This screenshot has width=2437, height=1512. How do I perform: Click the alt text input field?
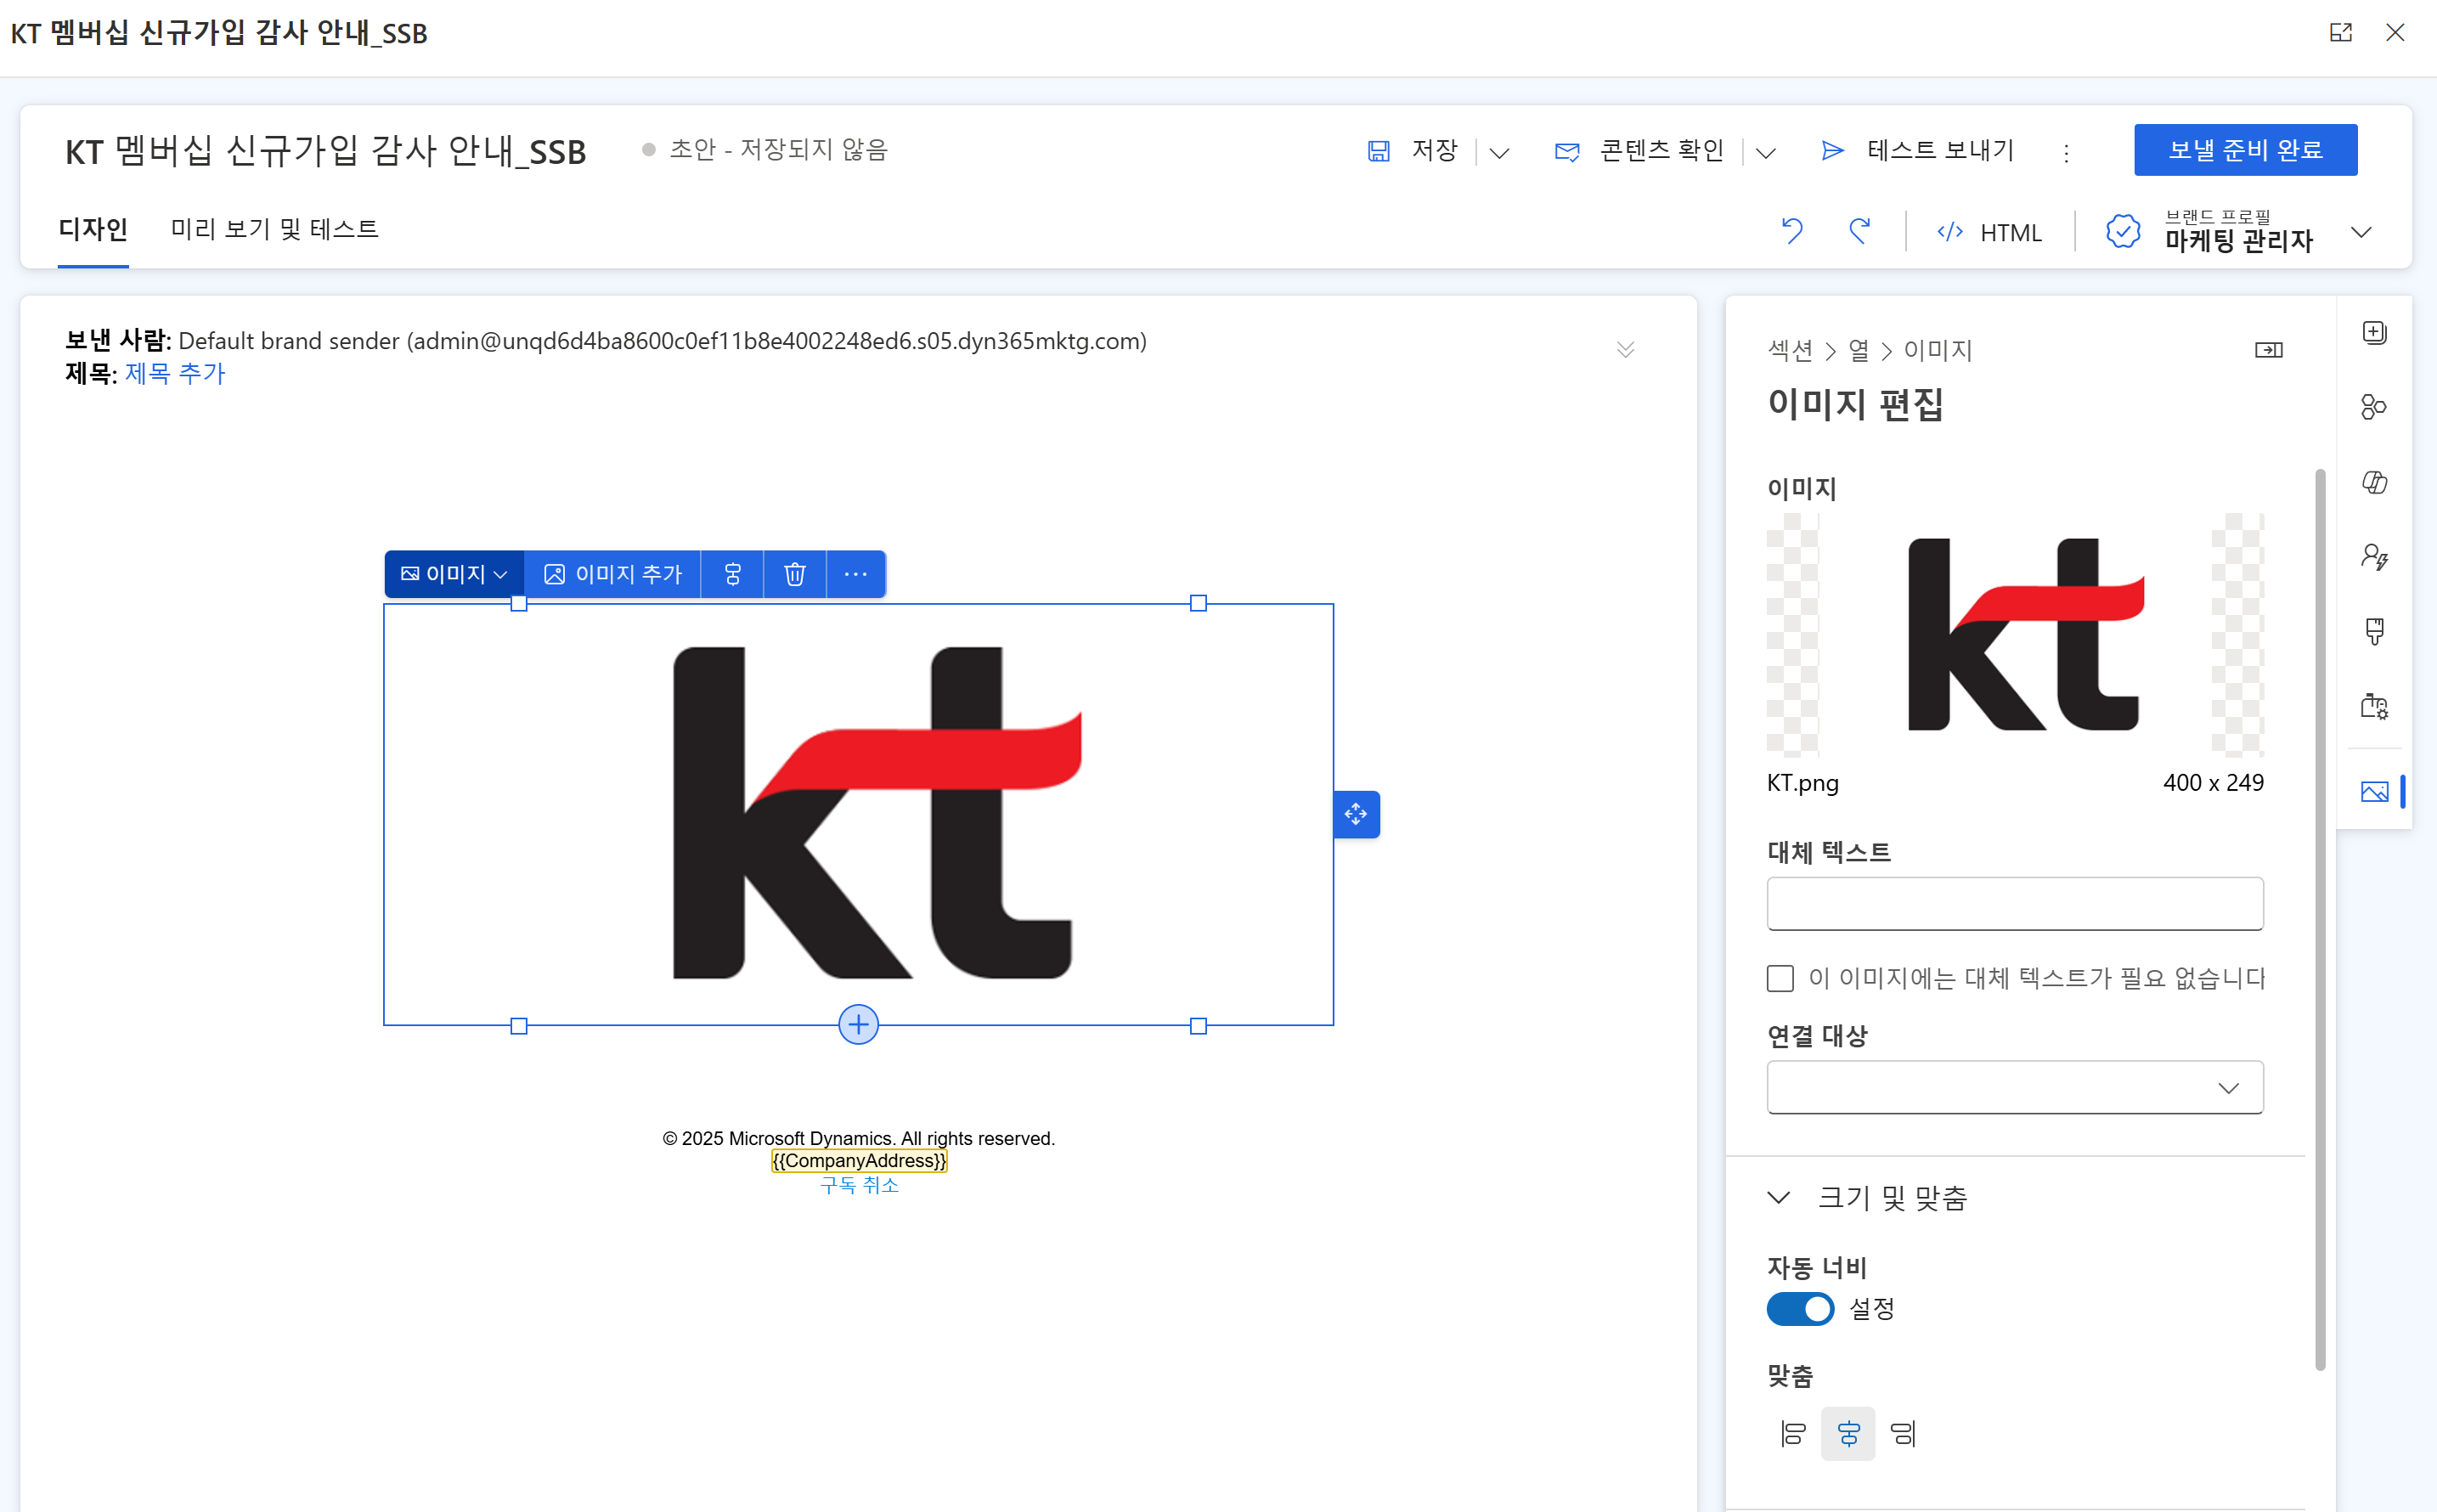[x=2014, y=903]
